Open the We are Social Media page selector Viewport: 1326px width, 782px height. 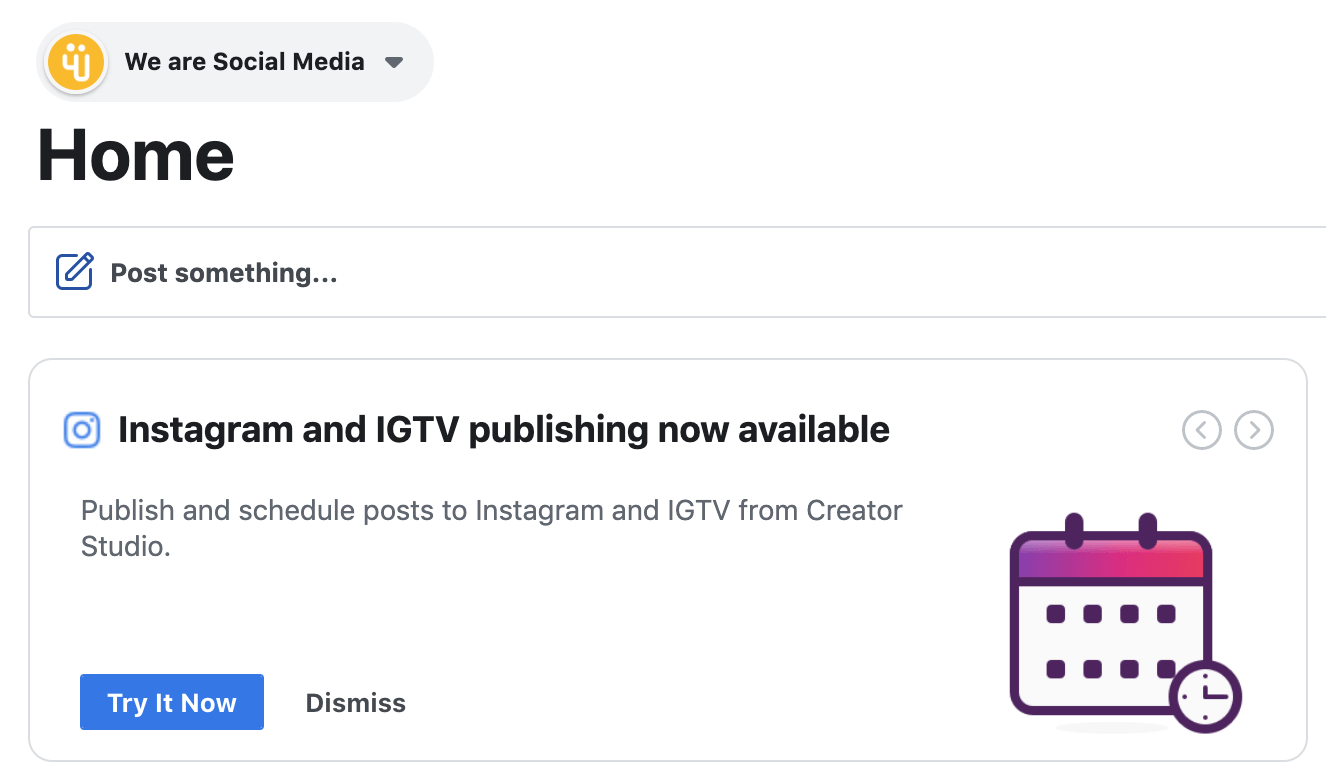pyautogui.click(x=235, y=62)
